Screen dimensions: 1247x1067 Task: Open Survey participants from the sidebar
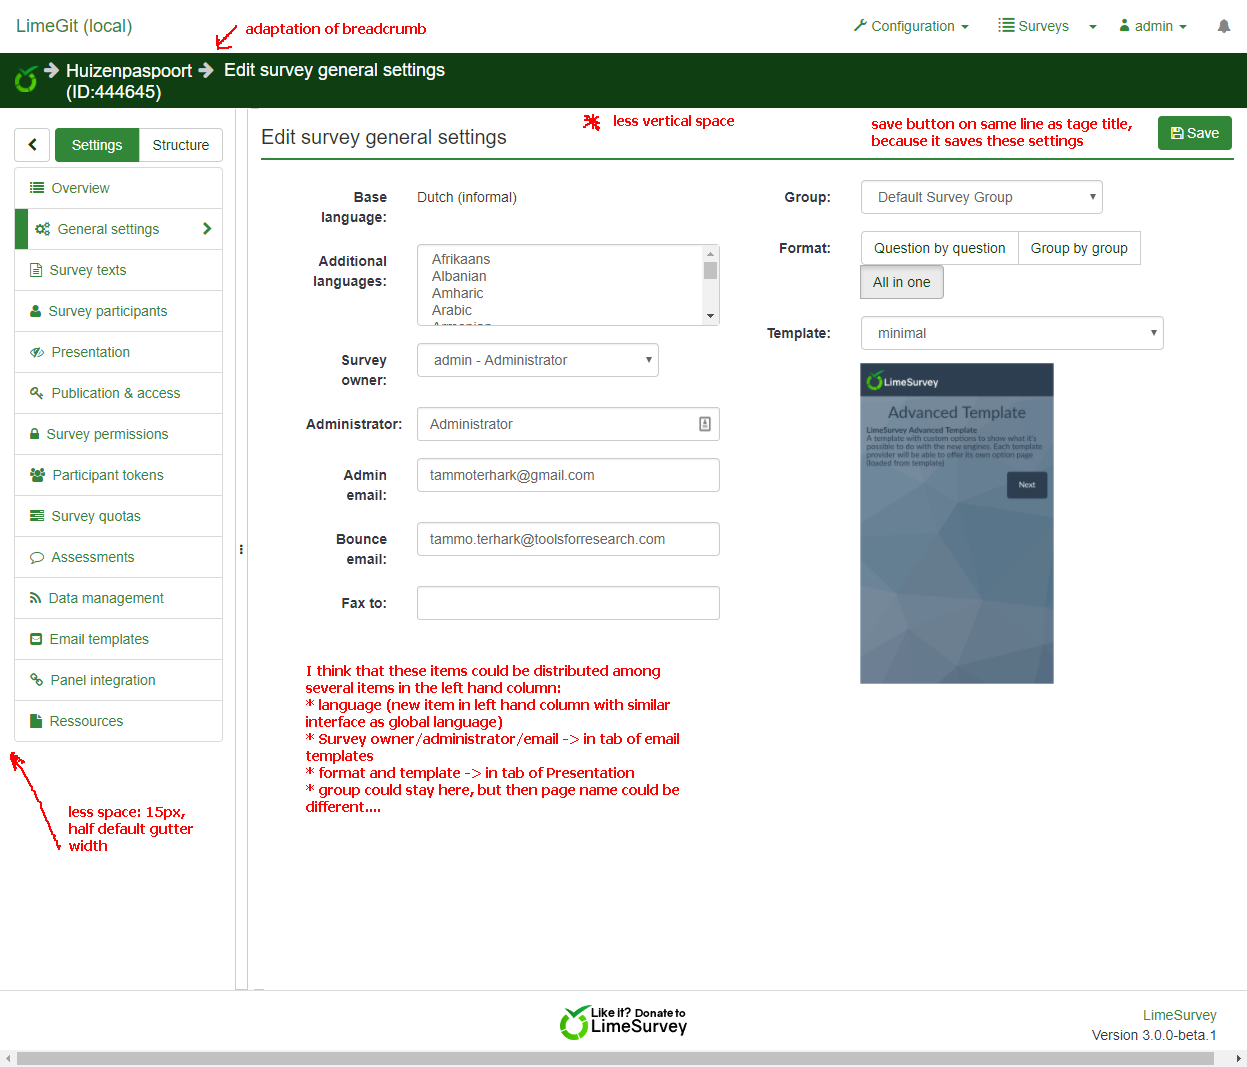(107, 311)
